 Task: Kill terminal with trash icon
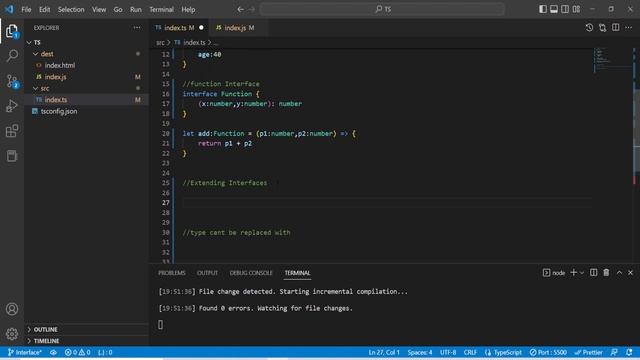606,273
